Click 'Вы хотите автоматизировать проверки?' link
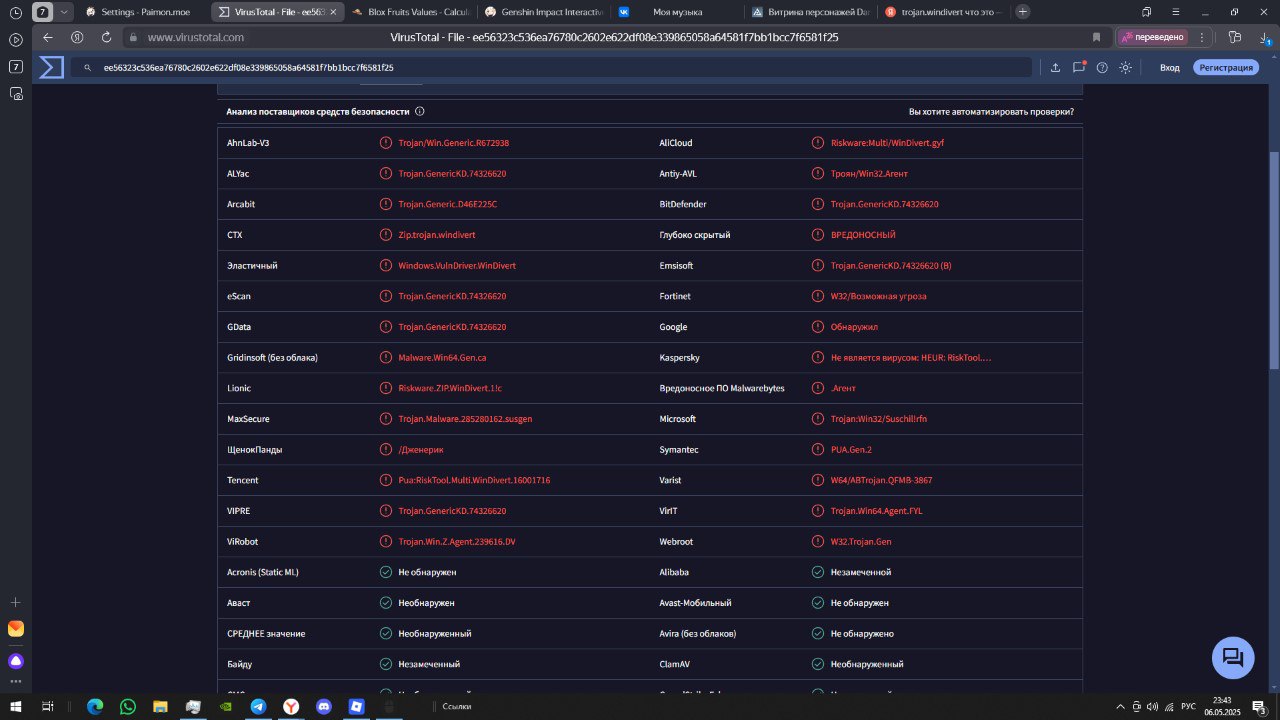The height and width of the screenshot is (720, 1280). pos(991,112)
